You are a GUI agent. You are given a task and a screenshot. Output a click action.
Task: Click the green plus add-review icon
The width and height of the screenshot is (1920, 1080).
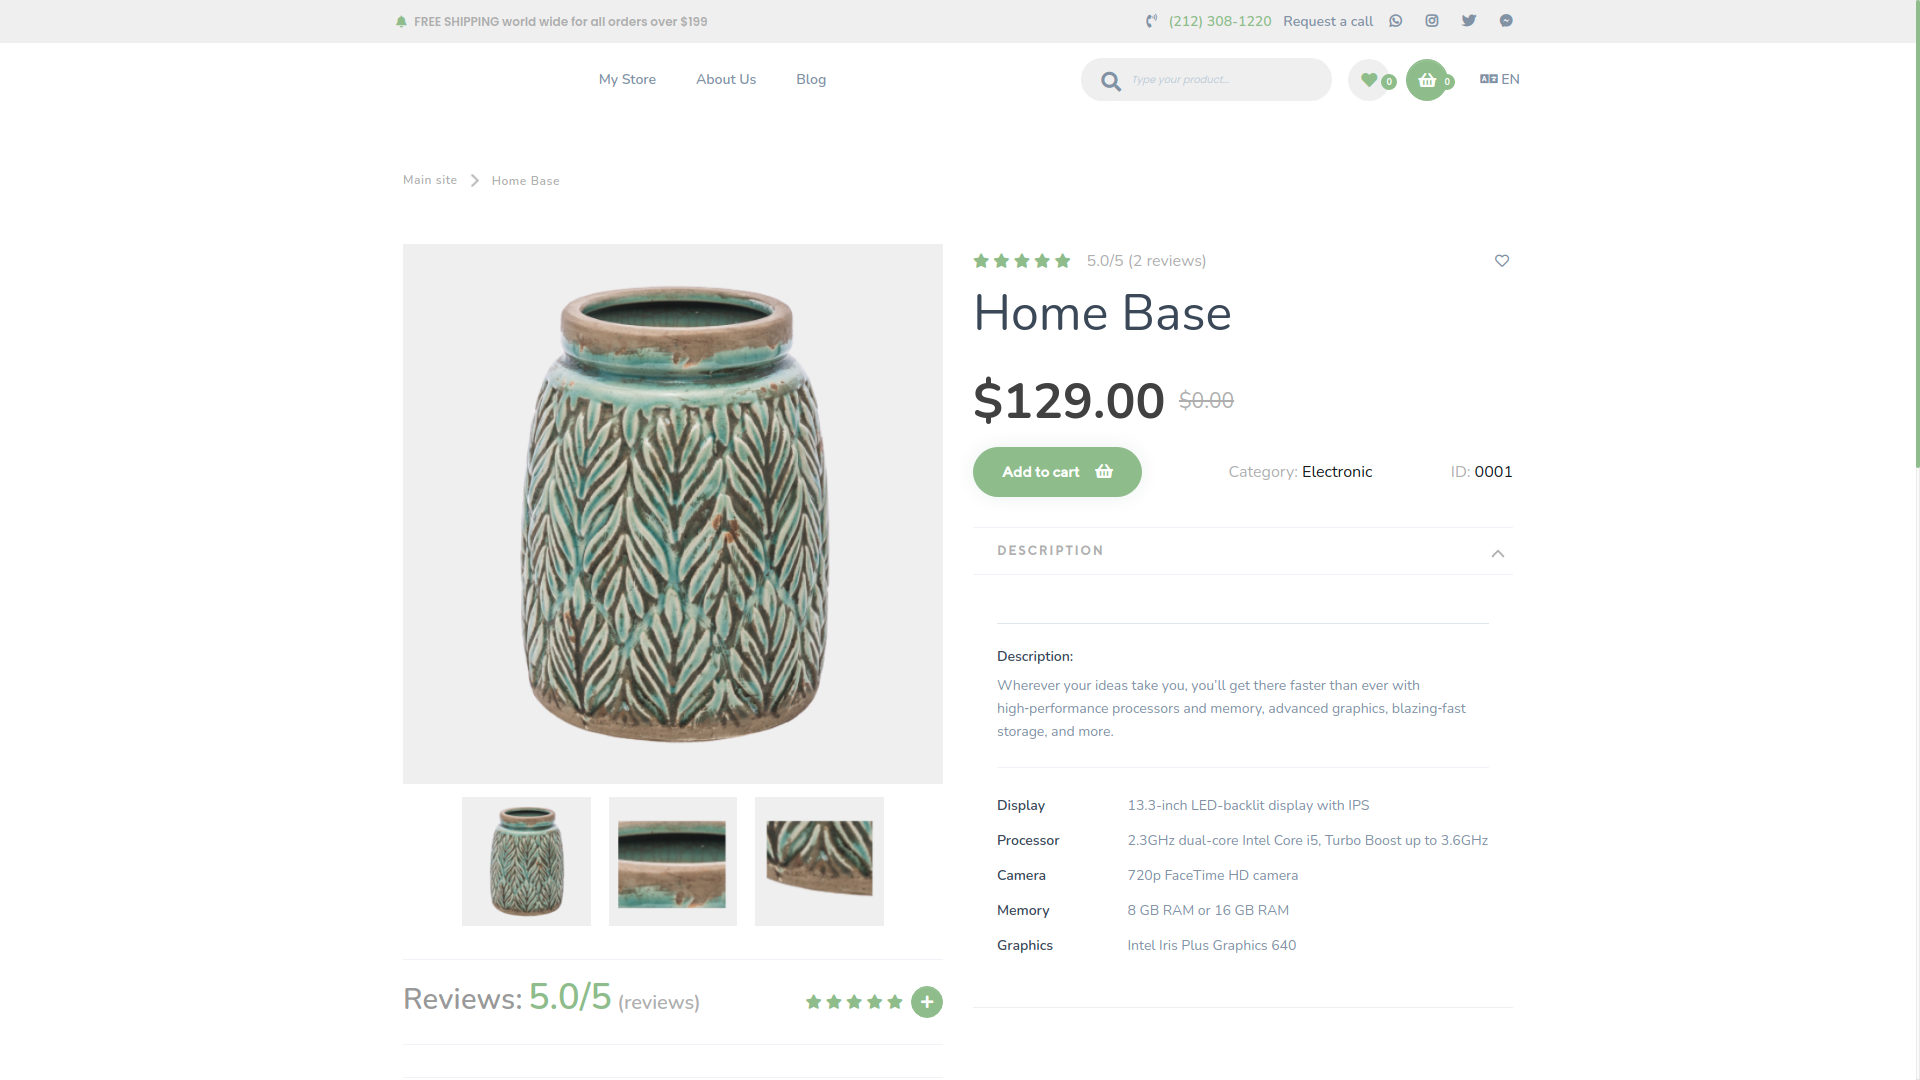click(x=927, y=1002)
